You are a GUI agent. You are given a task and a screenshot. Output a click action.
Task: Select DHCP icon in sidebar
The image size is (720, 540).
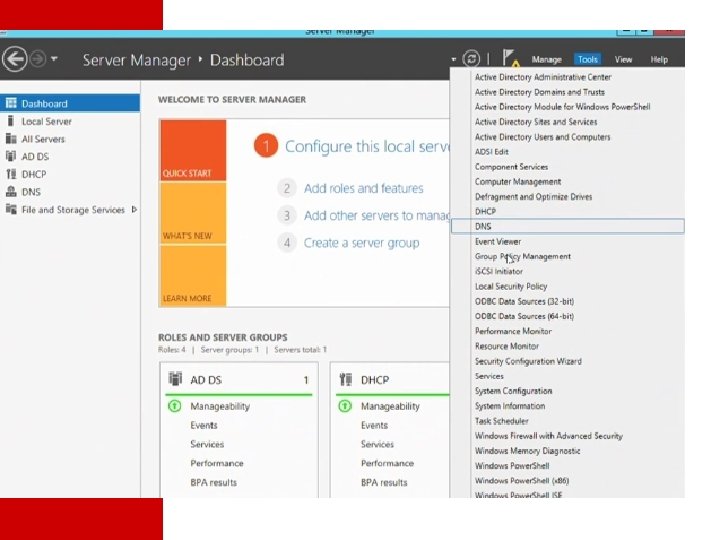click(x=11, y=174)
